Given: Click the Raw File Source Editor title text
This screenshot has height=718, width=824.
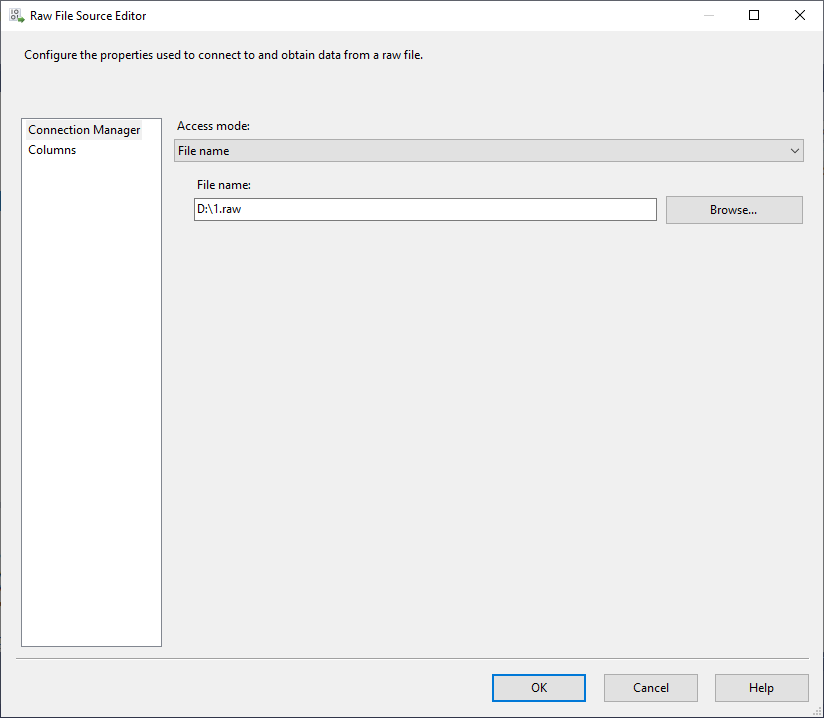Looking at the screenshot, I should (88, 16).
